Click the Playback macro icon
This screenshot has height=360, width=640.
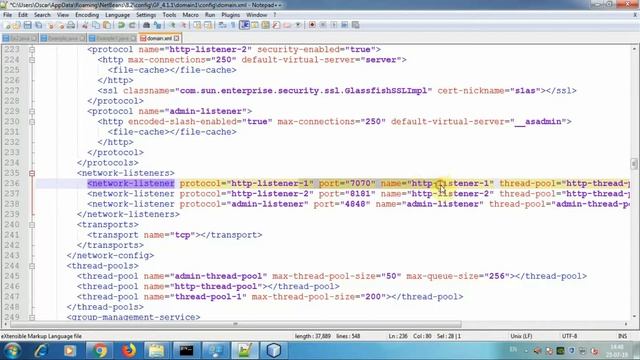(x=334, y=25)
